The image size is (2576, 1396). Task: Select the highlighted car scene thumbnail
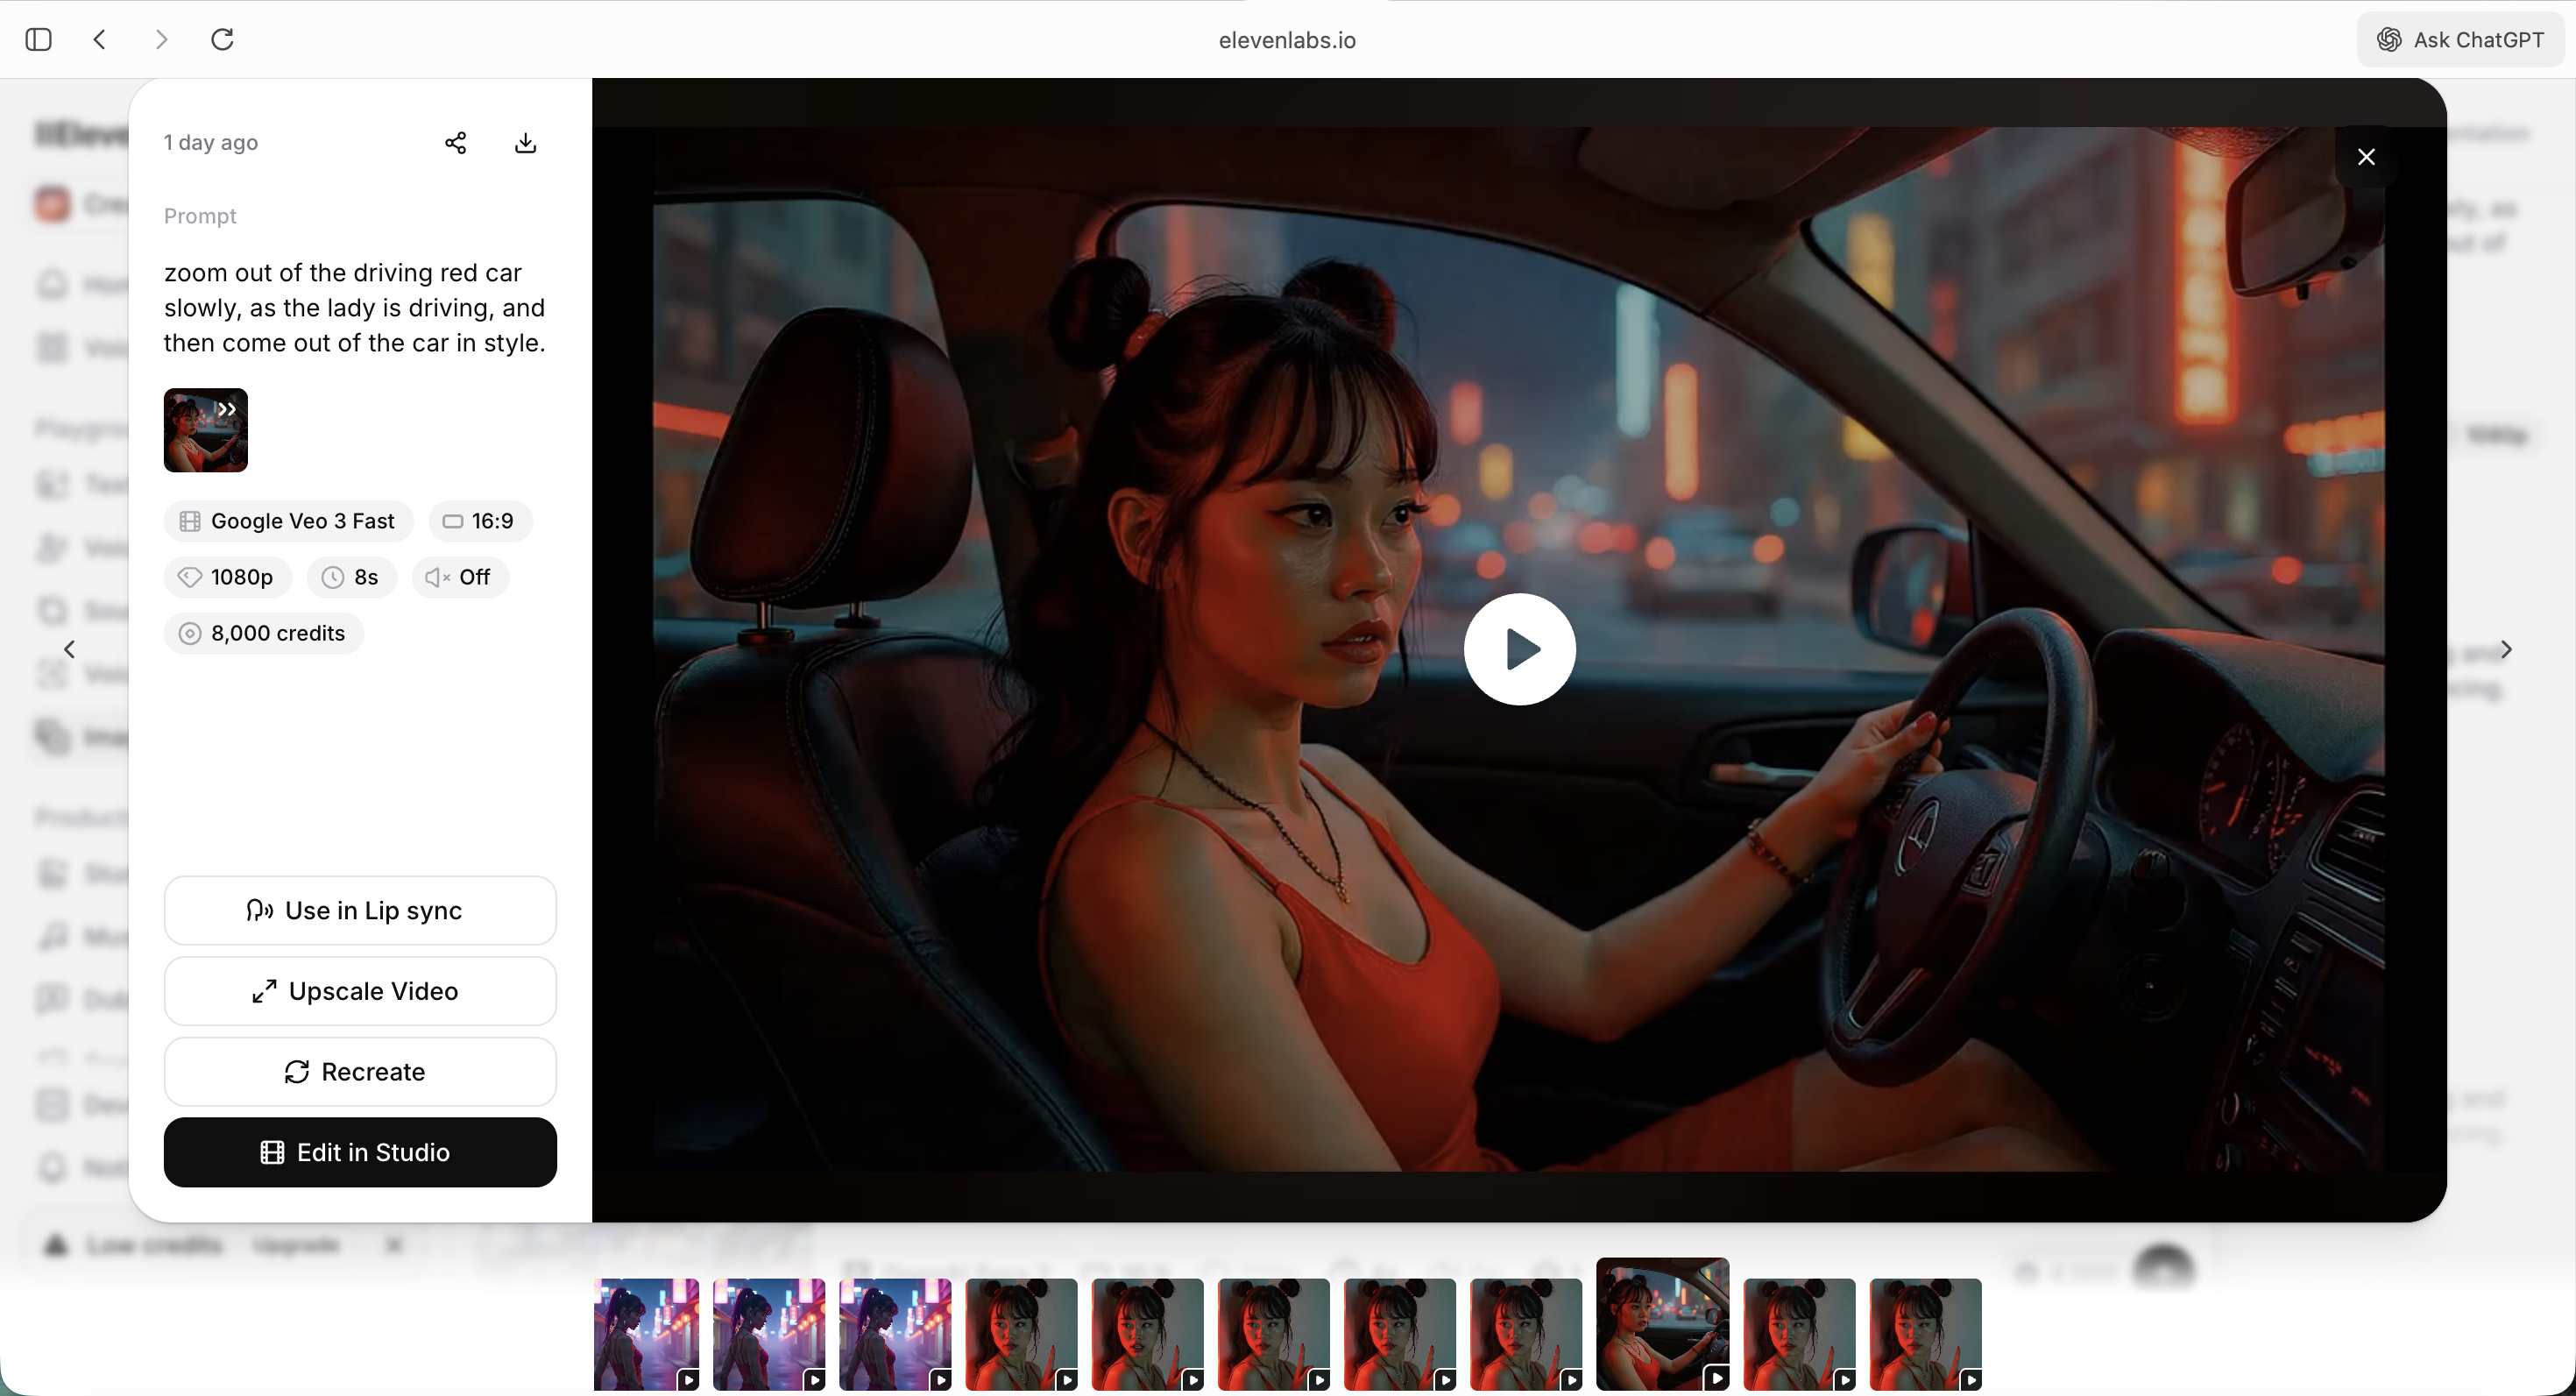tap(1662, 1326)
